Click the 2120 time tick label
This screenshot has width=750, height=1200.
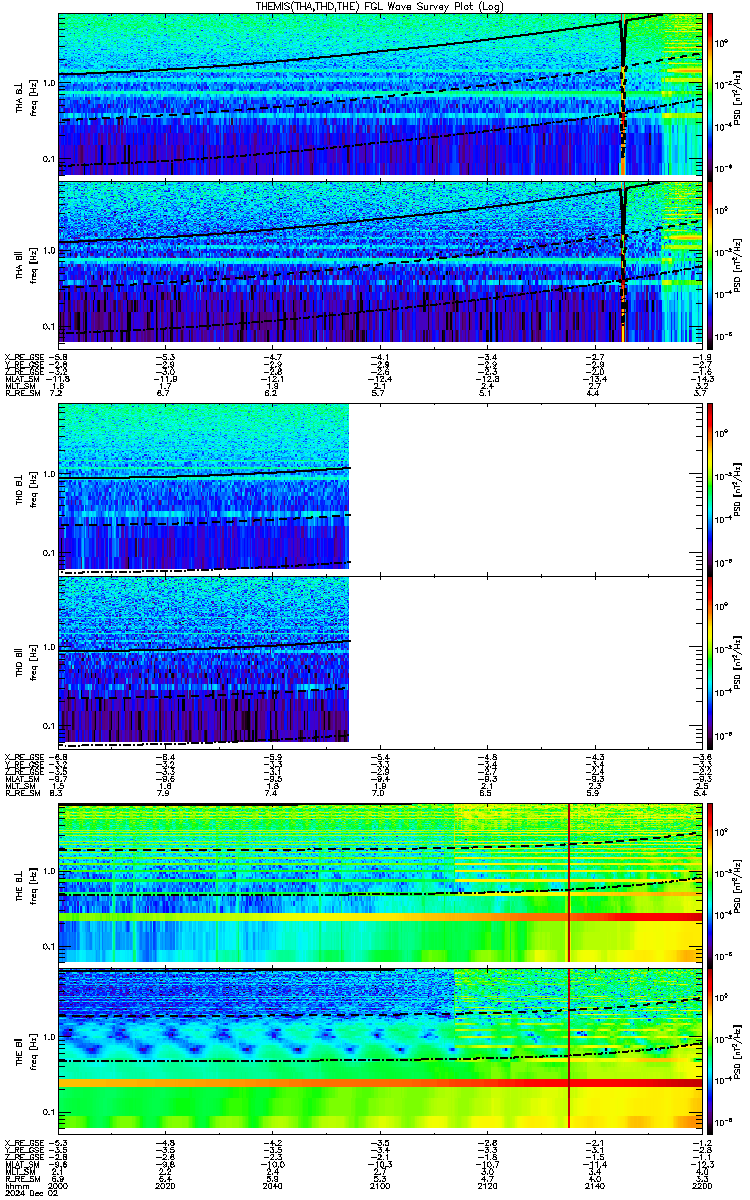[x=486, y=1186]
